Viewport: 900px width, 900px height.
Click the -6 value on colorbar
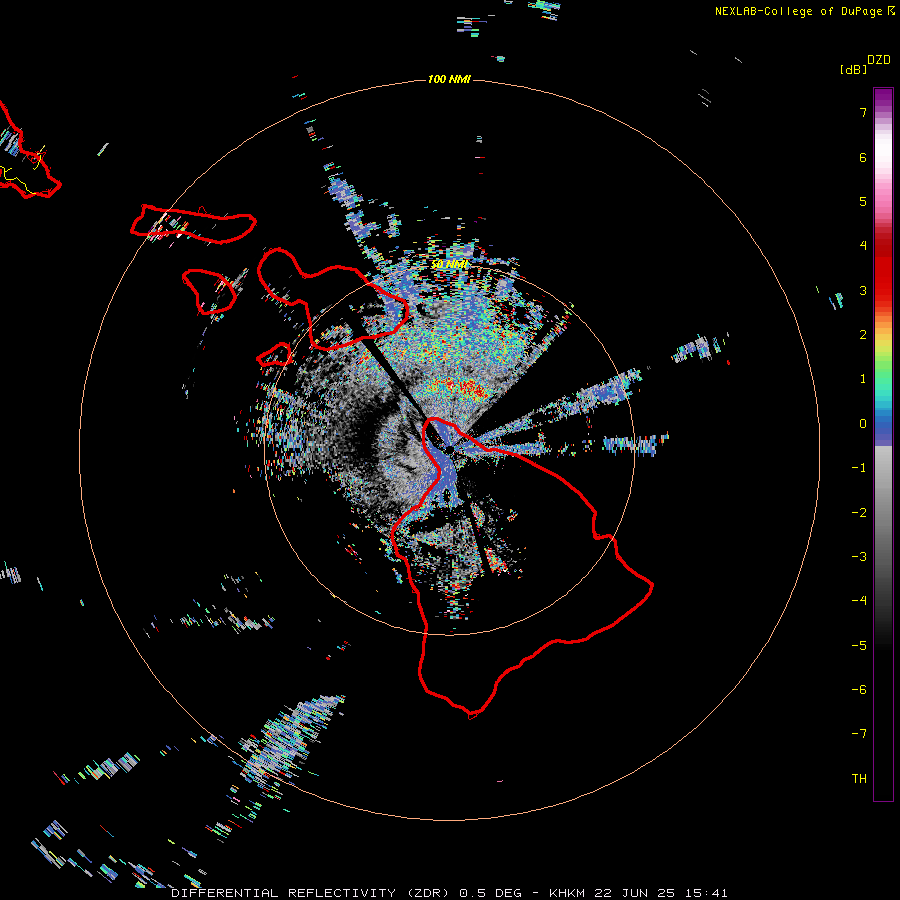pyautogui.click(x=859, y=690)
